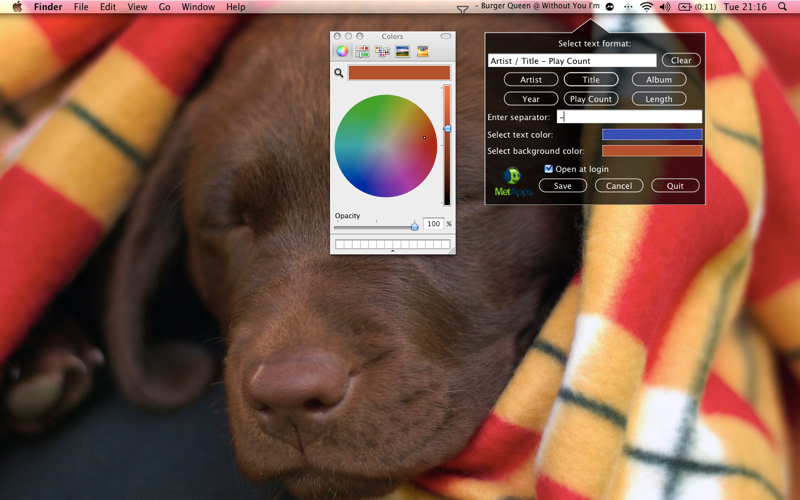This screenshot has width=800, height=500.
Task: Select the color wheel picker mode
Action: [x=342, y=51]
